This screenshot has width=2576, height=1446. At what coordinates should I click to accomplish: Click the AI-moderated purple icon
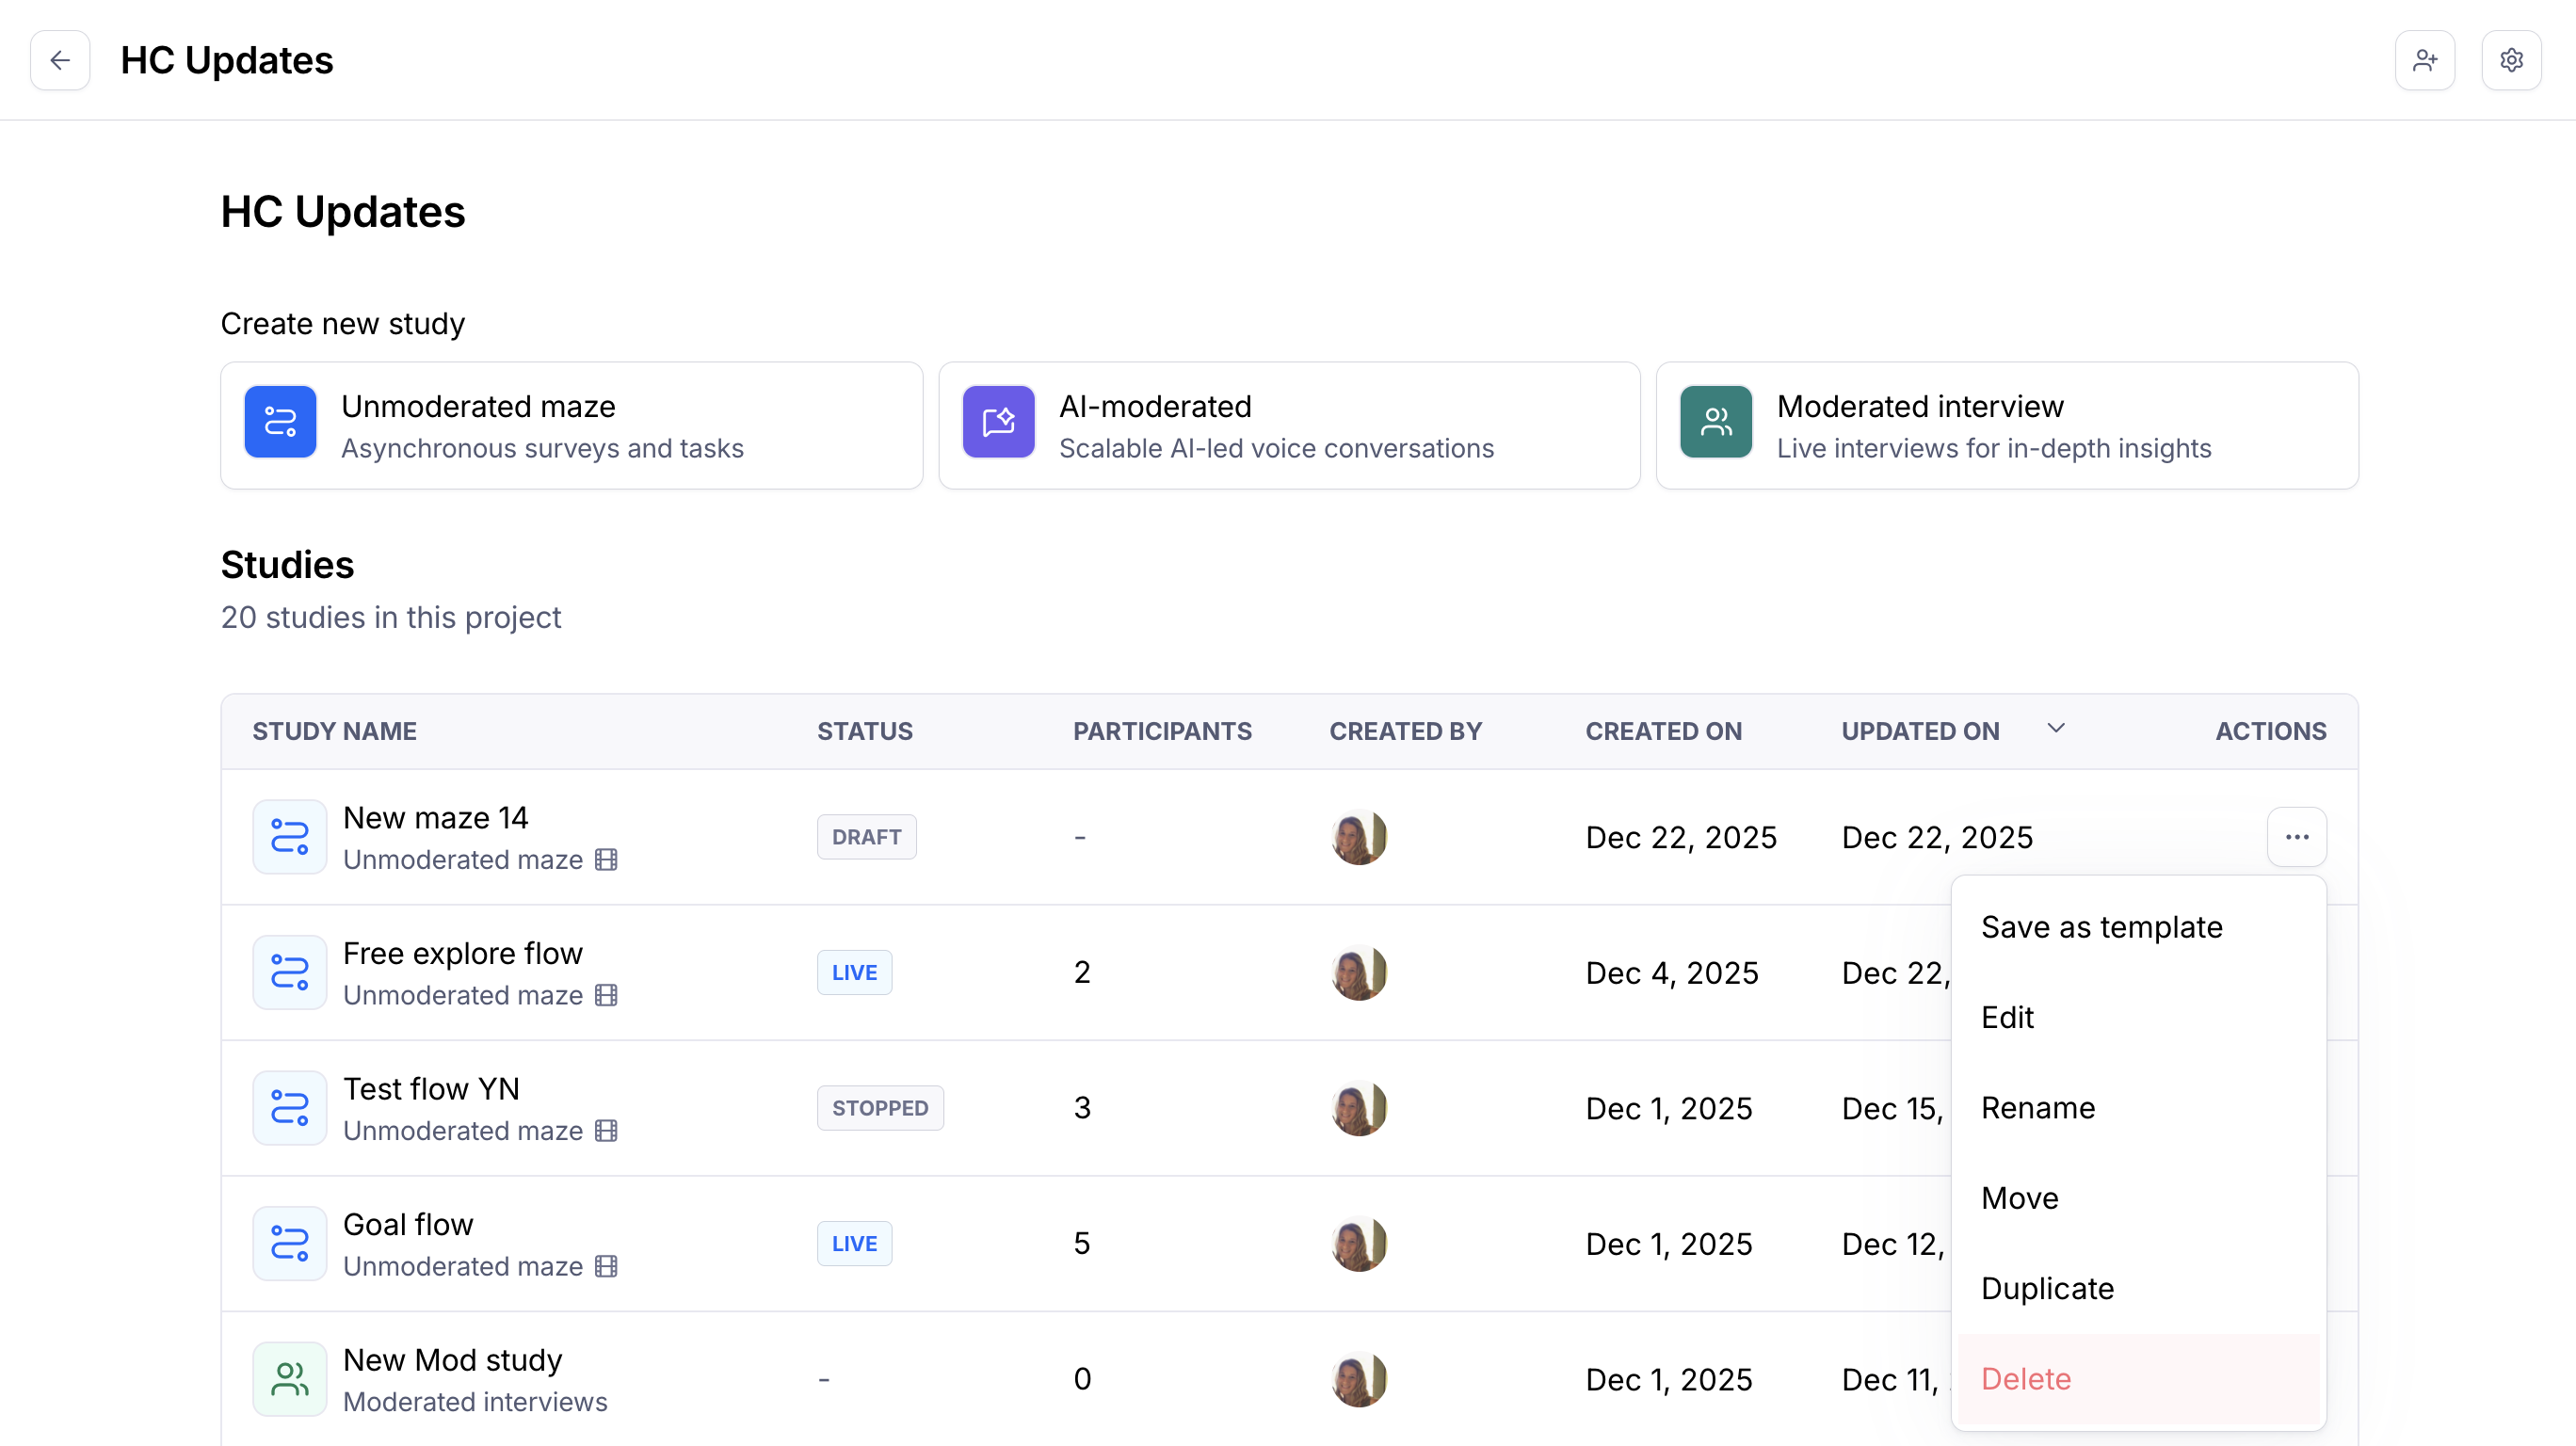click(998, 422)
